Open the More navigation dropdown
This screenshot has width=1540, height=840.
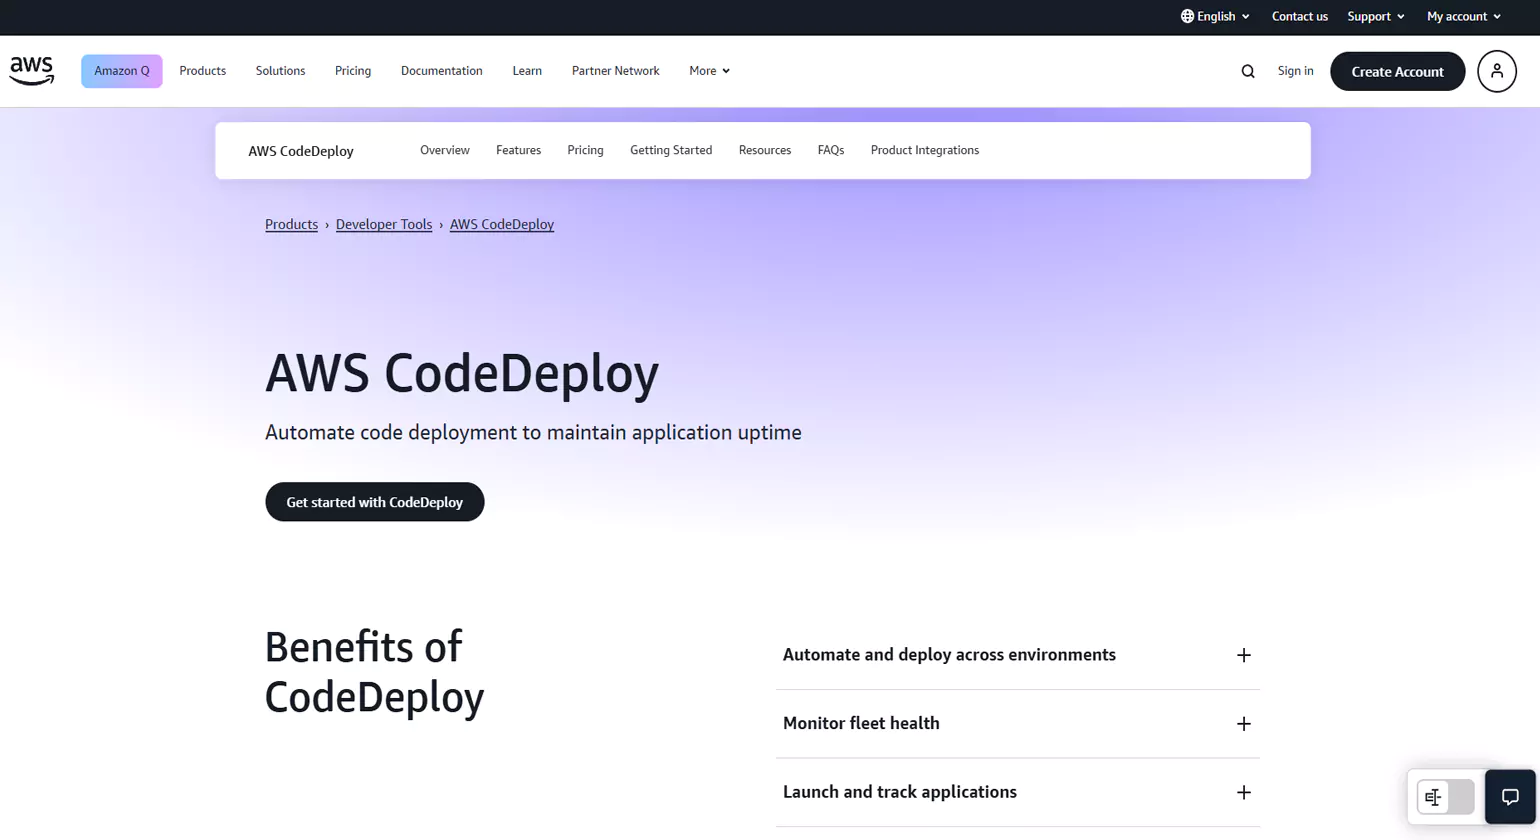(709, 70)
